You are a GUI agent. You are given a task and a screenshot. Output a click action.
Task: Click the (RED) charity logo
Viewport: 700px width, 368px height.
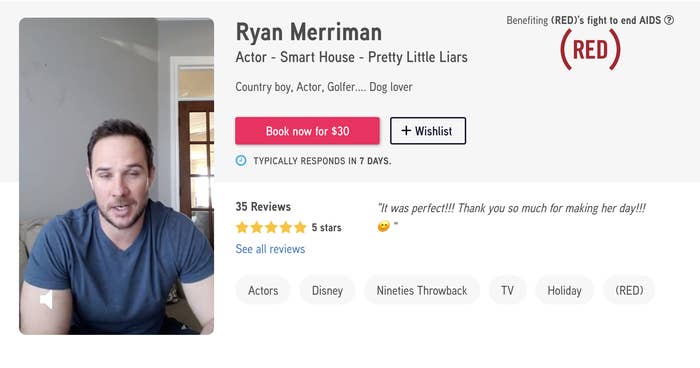pyautogui.click(x=590, y=50)
